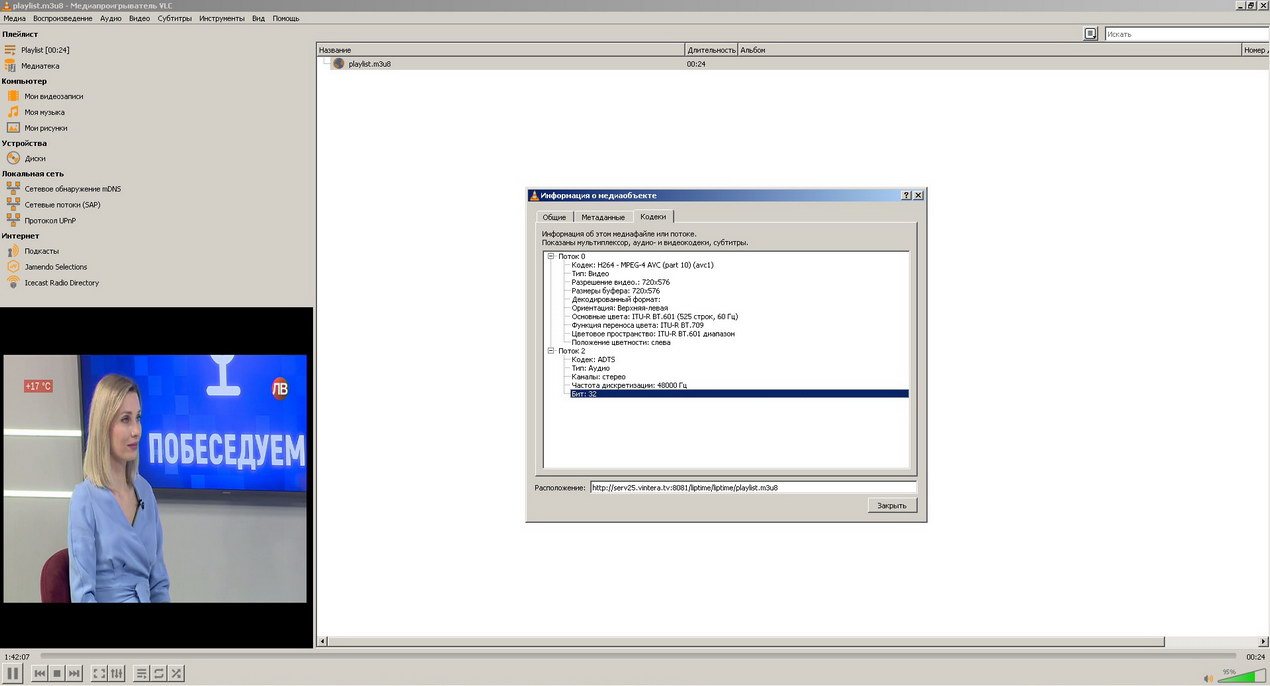Pause playback with the pause button
This screenshot has width=1270, height=686.
coord(14,673)
